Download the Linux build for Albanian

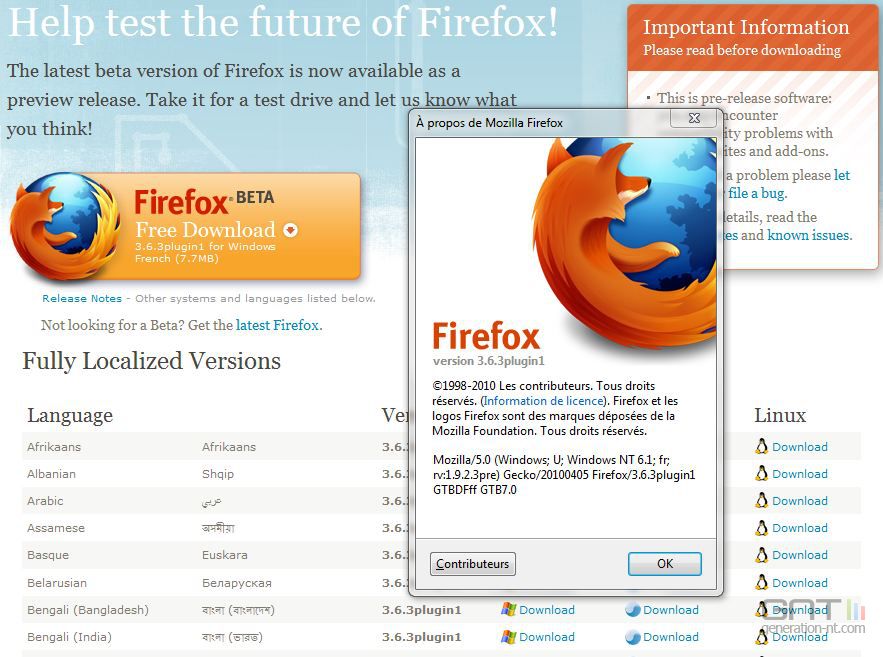800,474
